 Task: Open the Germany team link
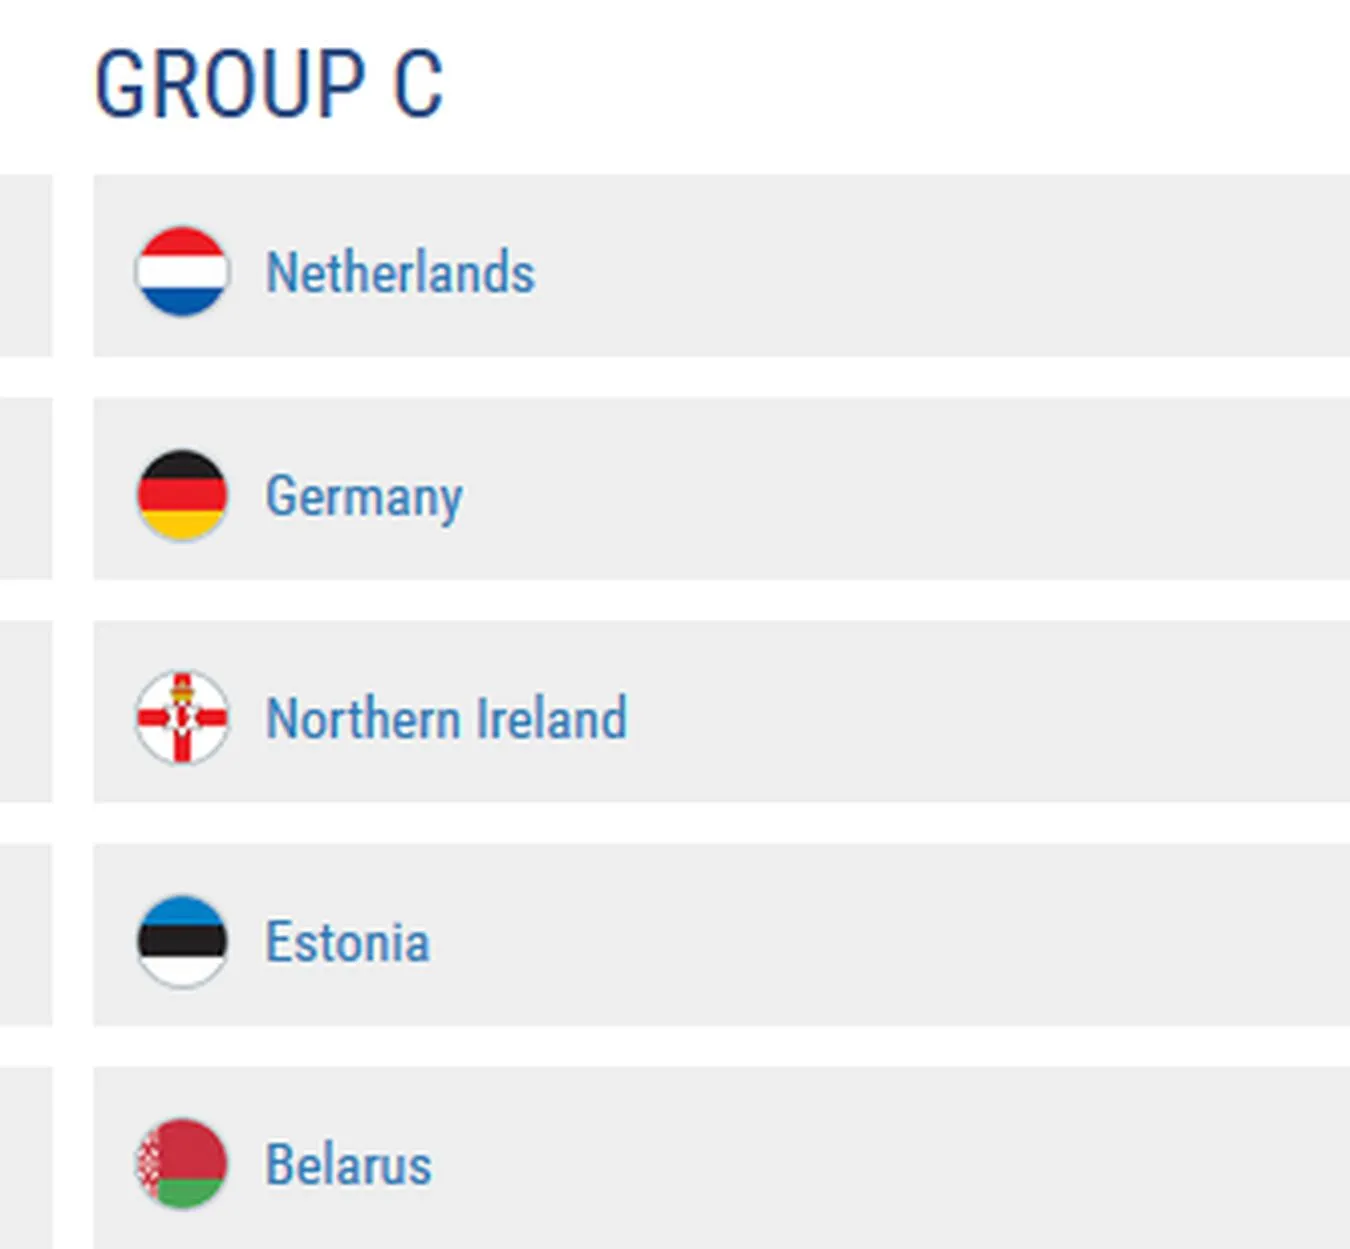click(364, 496)
